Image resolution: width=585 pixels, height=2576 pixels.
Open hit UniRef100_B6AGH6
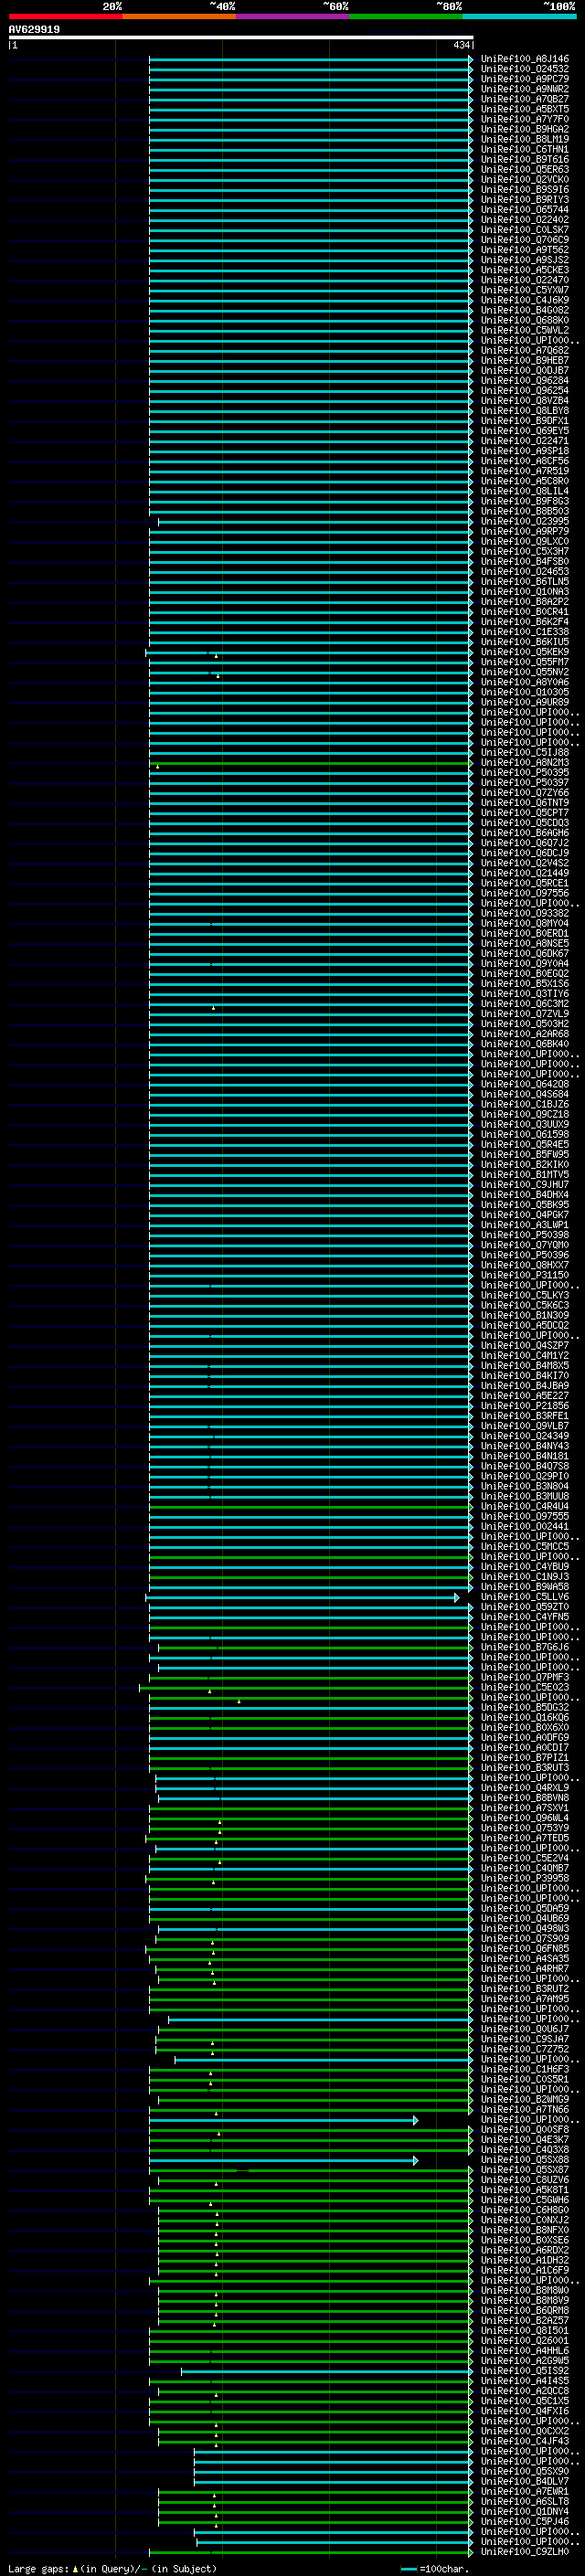tap(525, 833)
